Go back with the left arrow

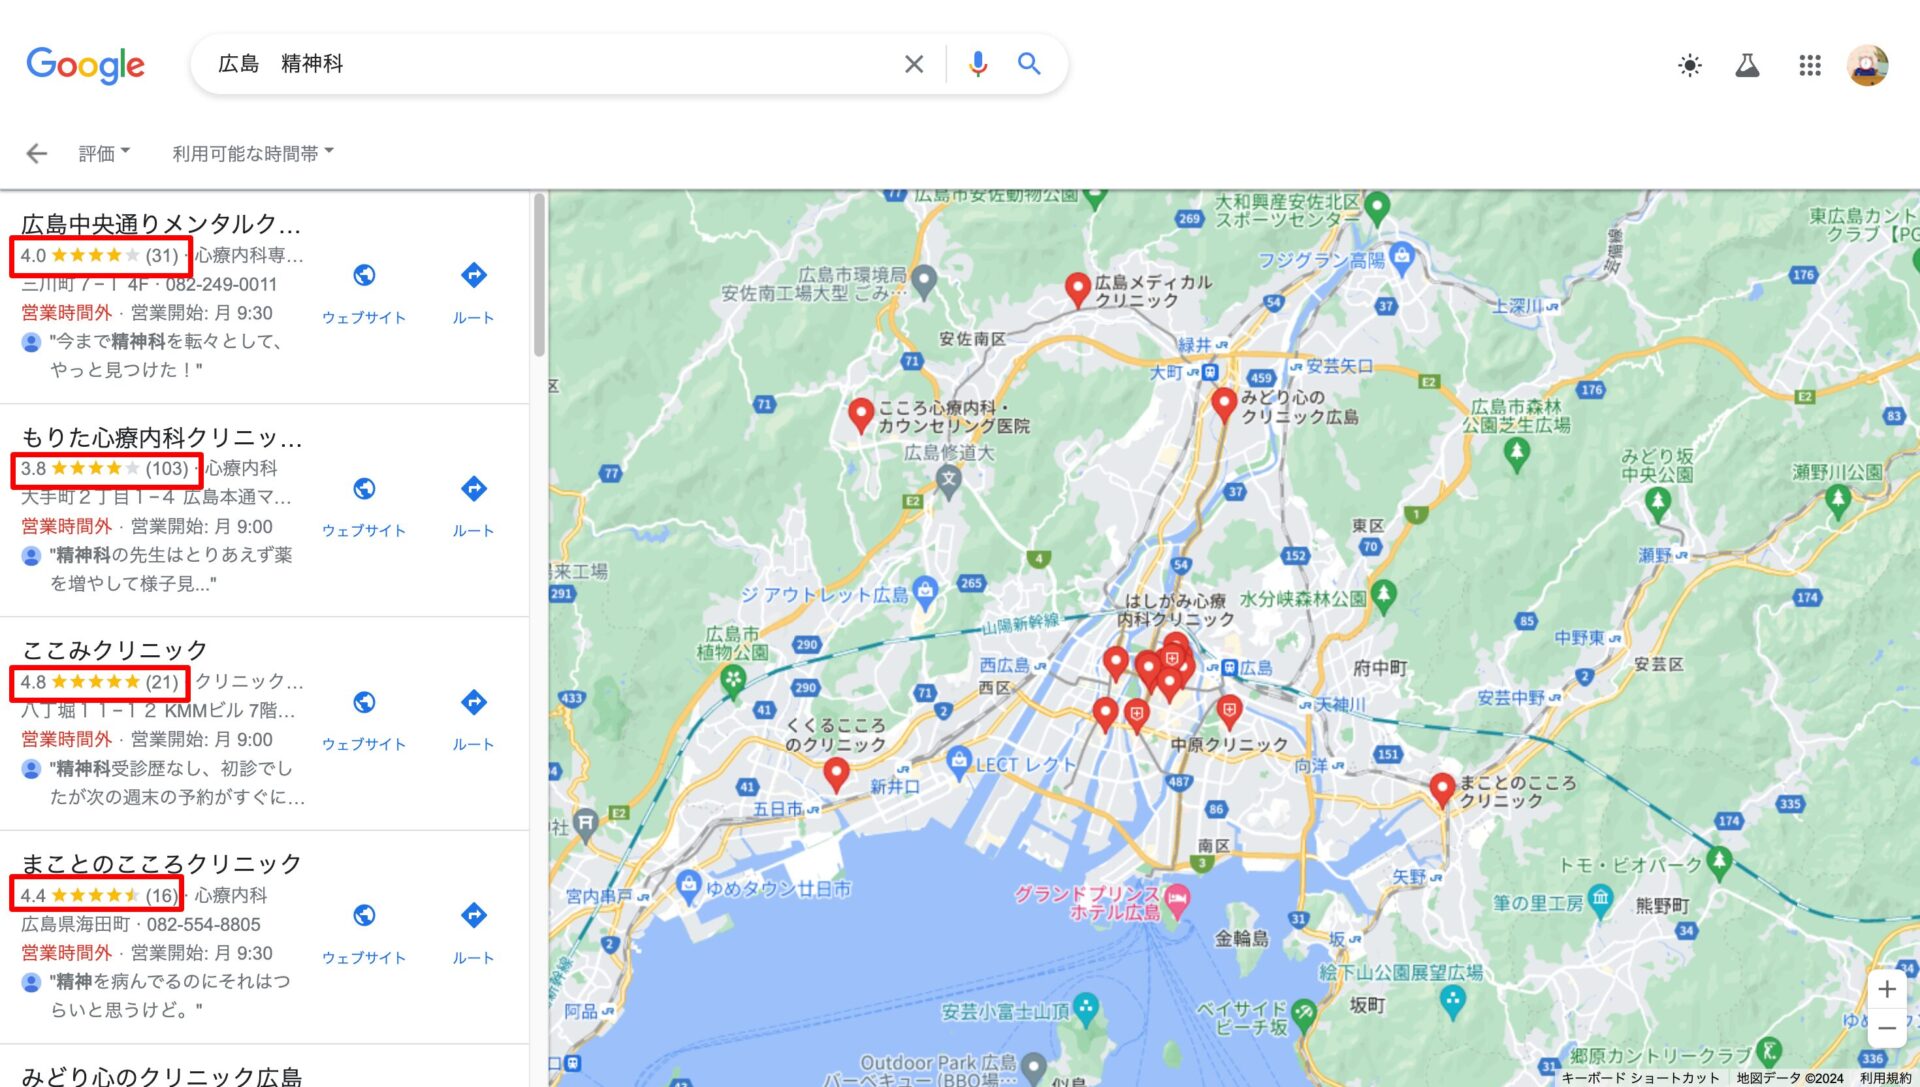coord(37,153)
